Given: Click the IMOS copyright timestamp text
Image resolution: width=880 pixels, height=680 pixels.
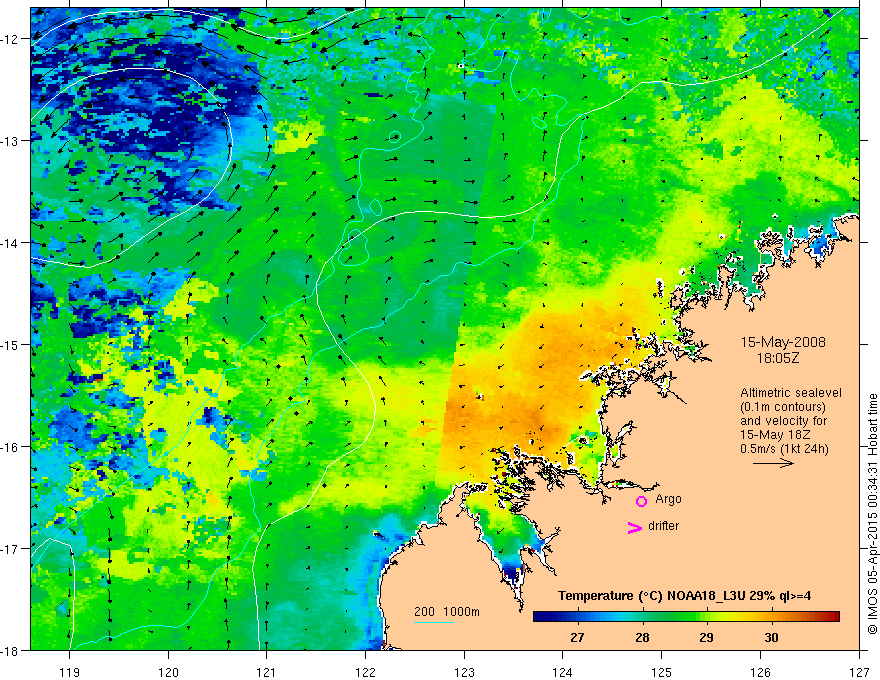Looking at the screenshot, I should [x=872, y=514].
